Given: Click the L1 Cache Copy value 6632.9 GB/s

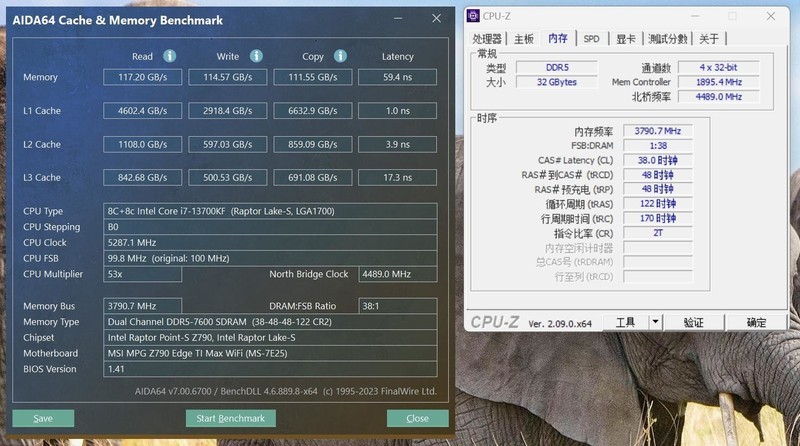Looking at the screenshot, I should point(313,111).
